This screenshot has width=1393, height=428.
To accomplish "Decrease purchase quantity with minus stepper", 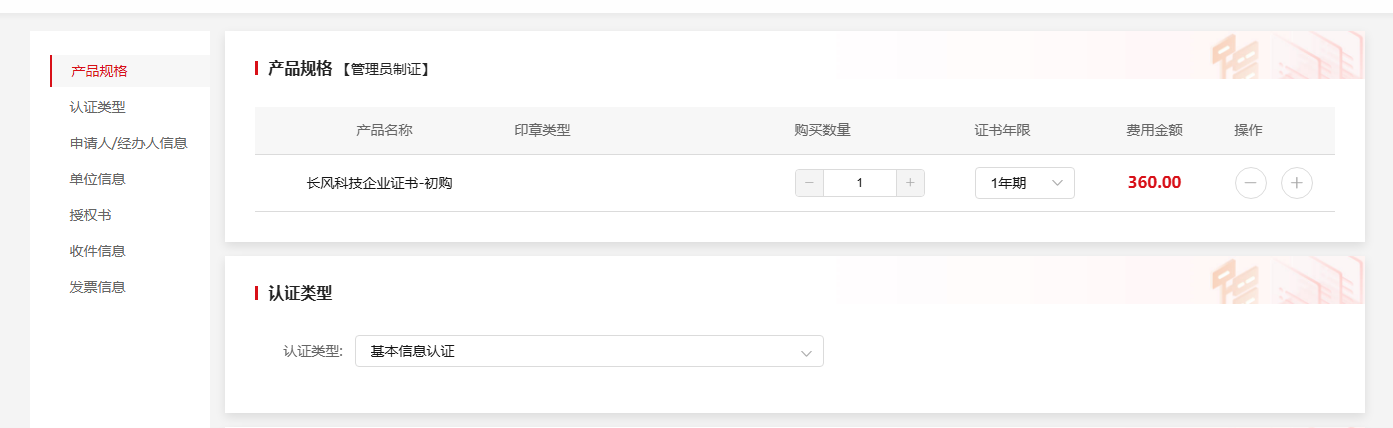I will point(809,183).
